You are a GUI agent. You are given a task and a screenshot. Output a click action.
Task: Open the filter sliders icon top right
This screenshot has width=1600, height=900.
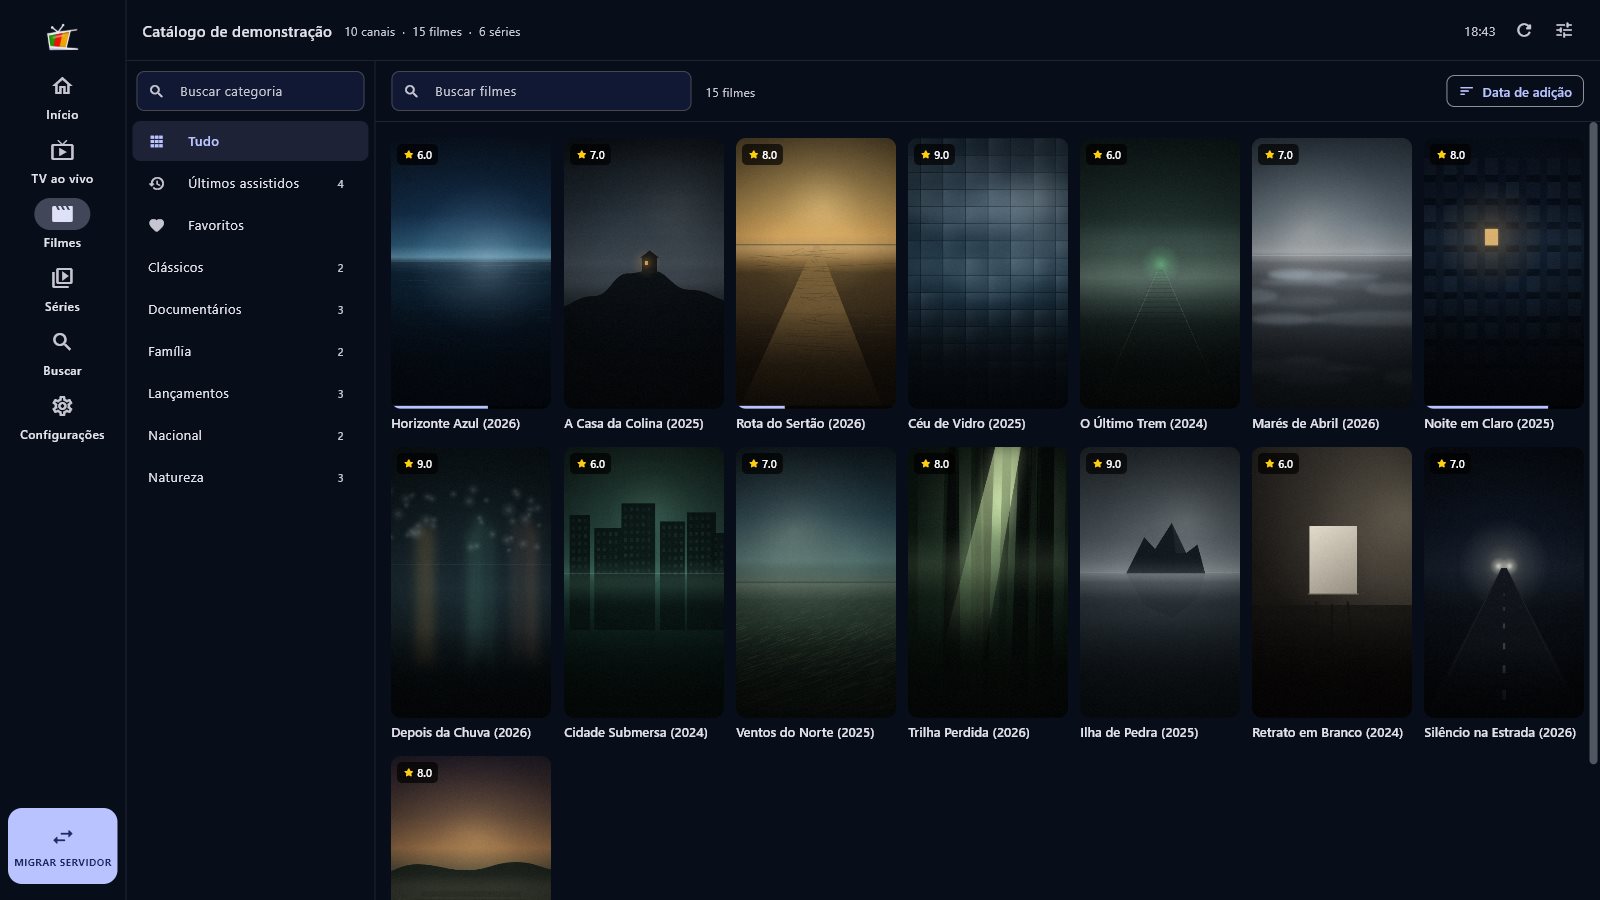[x=1564, y=30]
